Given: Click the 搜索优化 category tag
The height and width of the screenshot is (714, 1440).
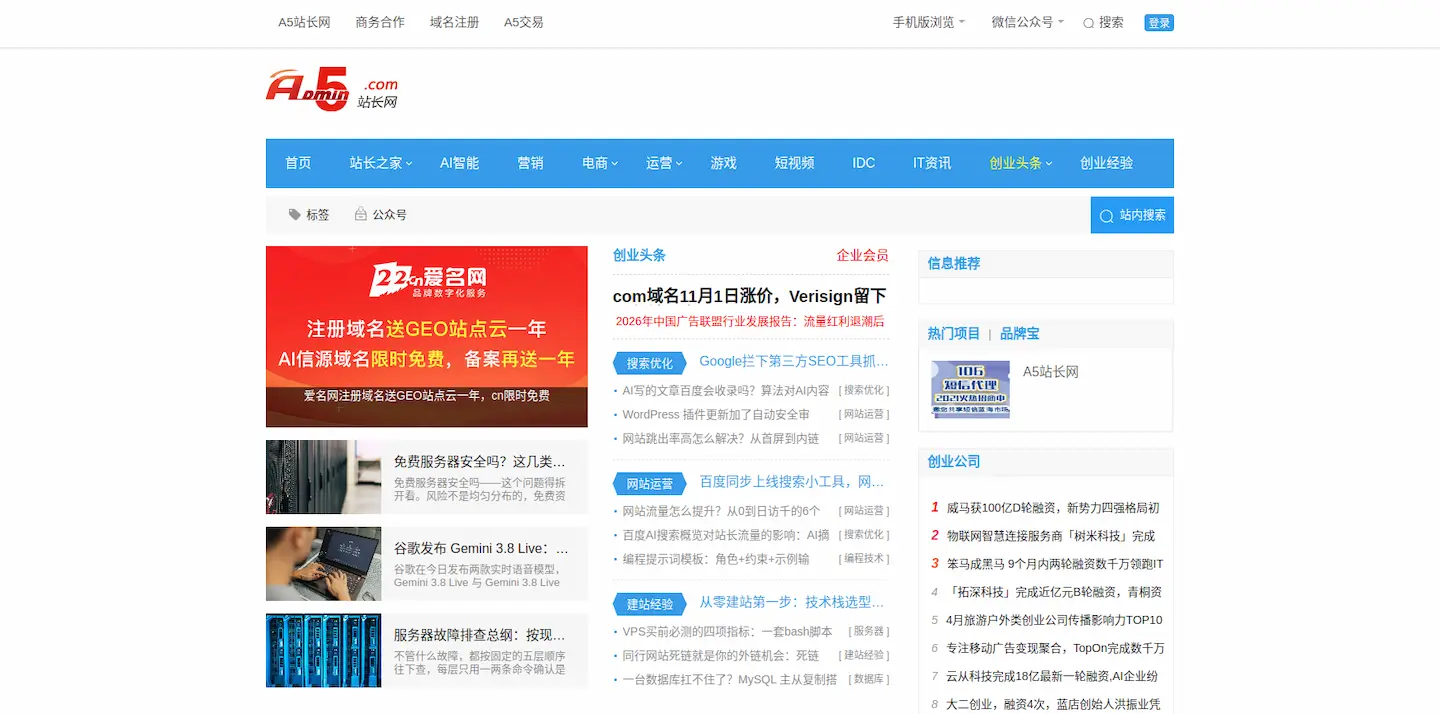Looking at the screenshot, I should tap(649, 364).
